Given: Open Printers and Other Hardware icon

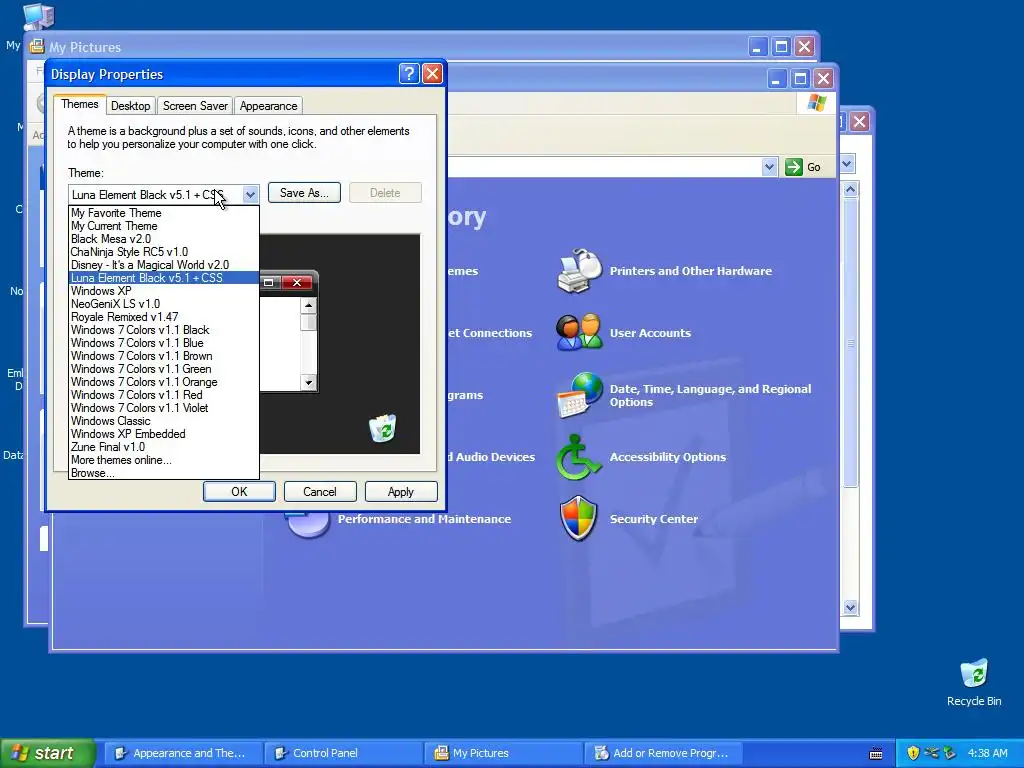Looking at the screenshot, I should coord(579,271).
